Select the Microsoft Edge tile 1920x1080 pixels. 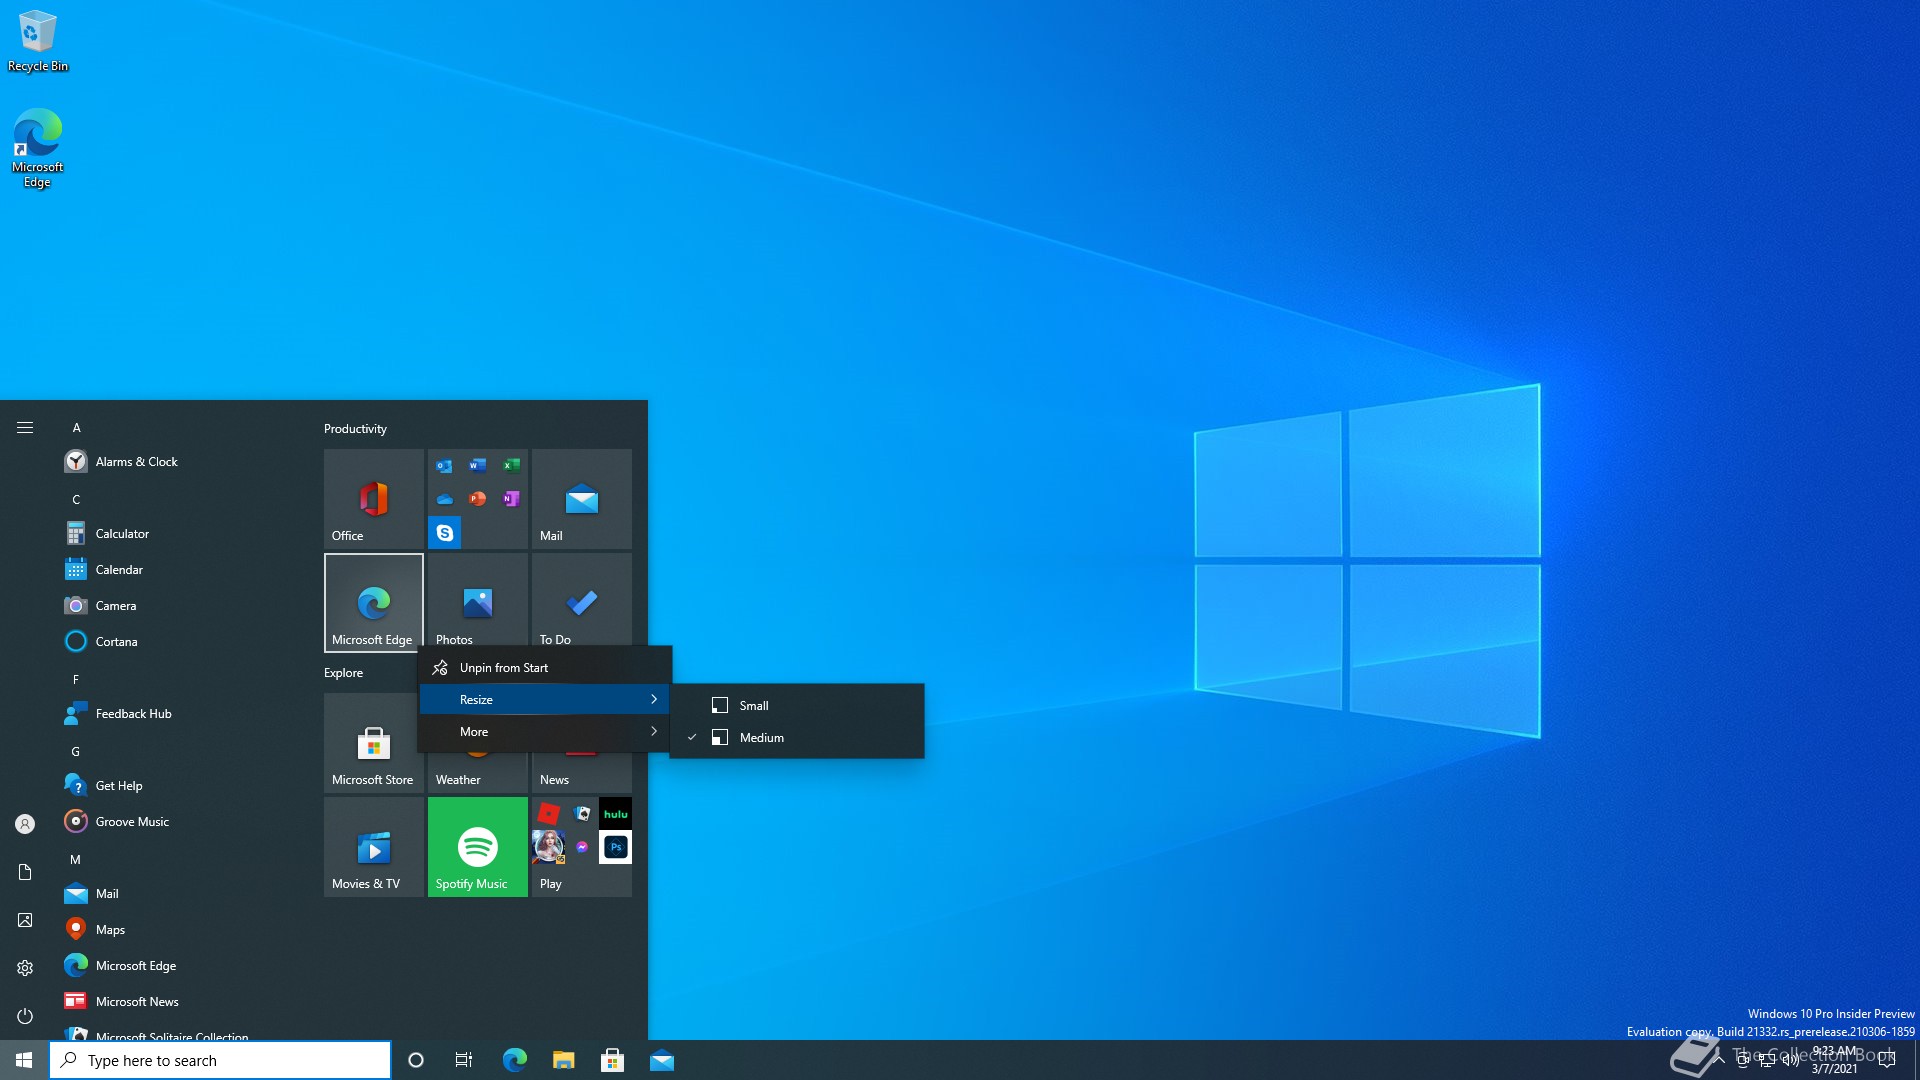[374, 603]
